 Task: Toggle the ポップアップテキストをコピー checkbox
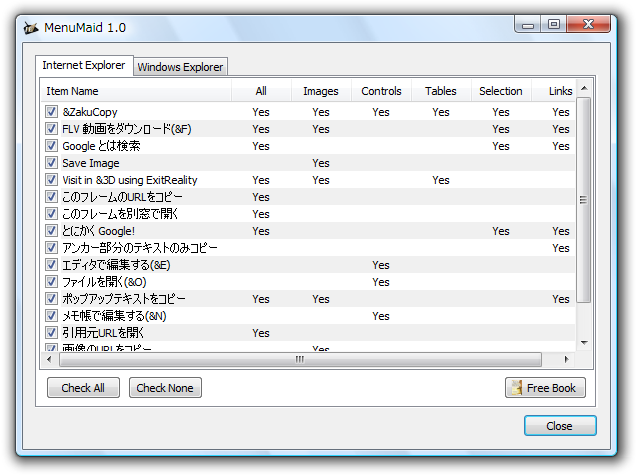[51, 299]
